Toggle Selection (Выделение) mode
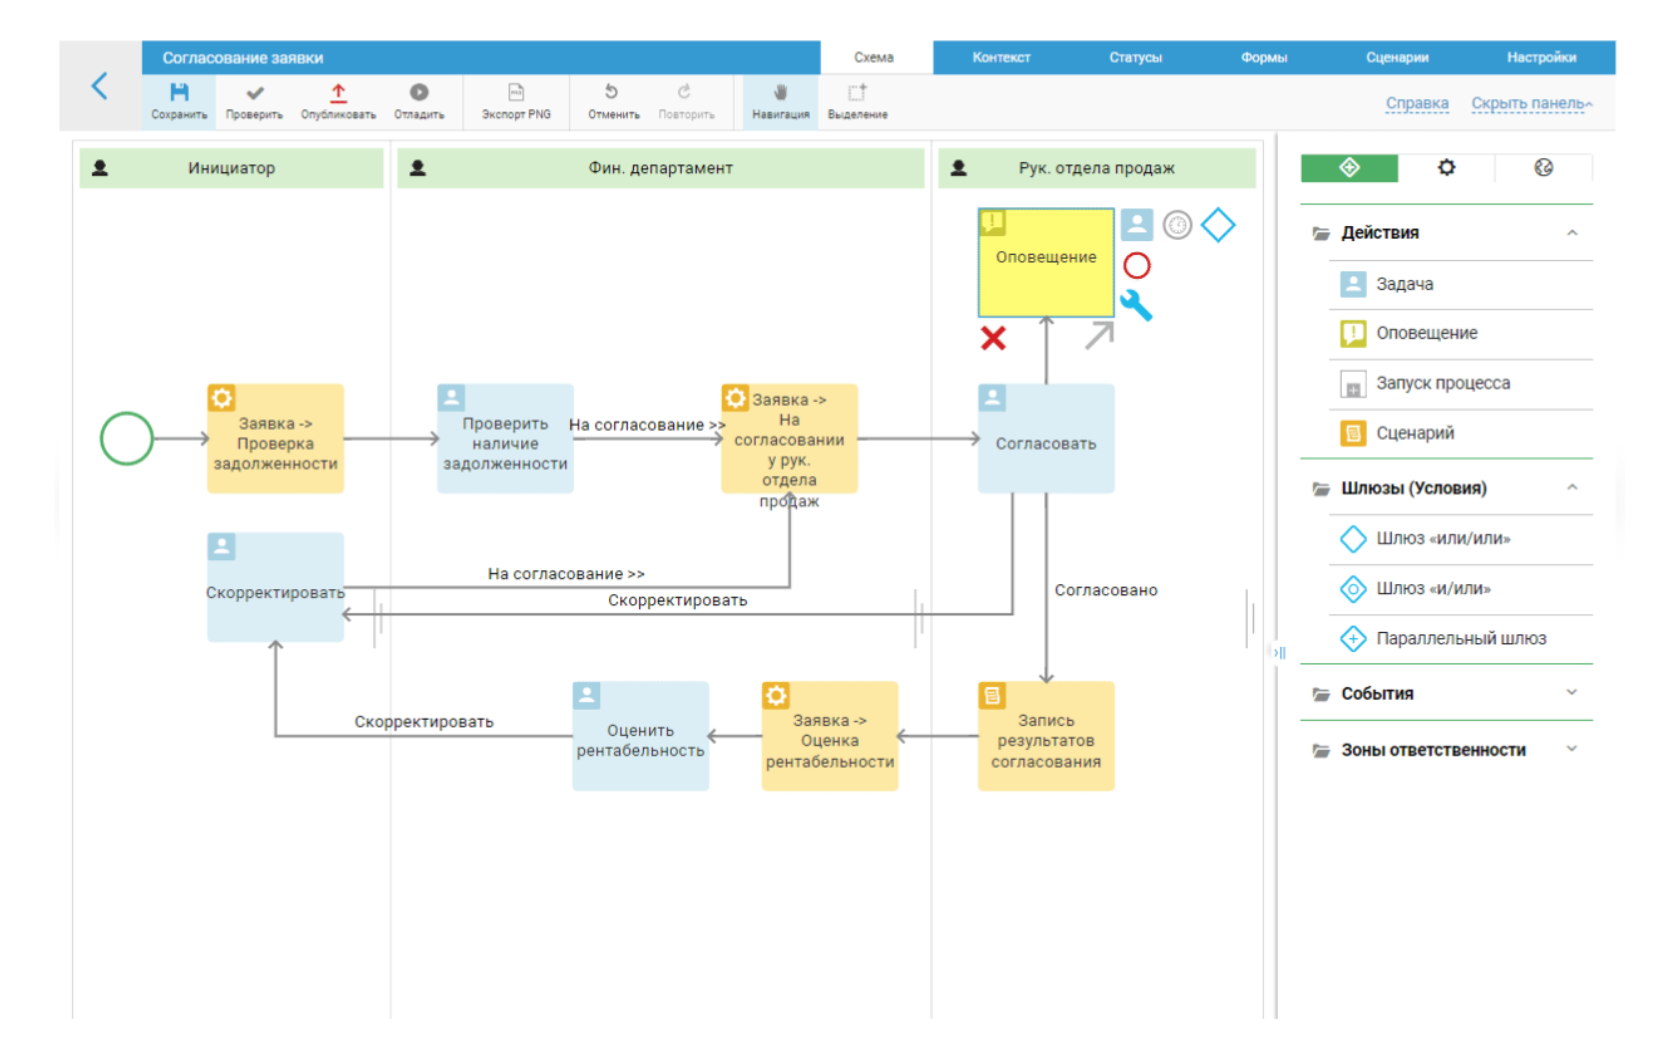Viewport: 1680px width, 1050px height. point(857,93)
